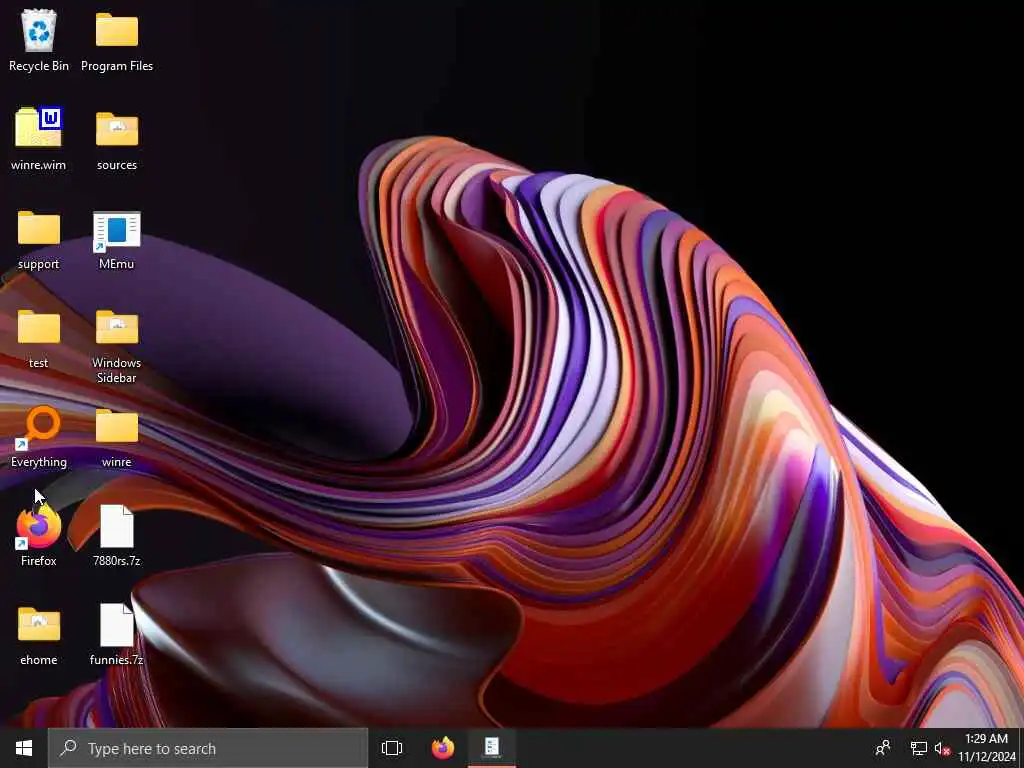Select the sources folder icon
This screenshot has height=768, width=1024.
point(117,139)
